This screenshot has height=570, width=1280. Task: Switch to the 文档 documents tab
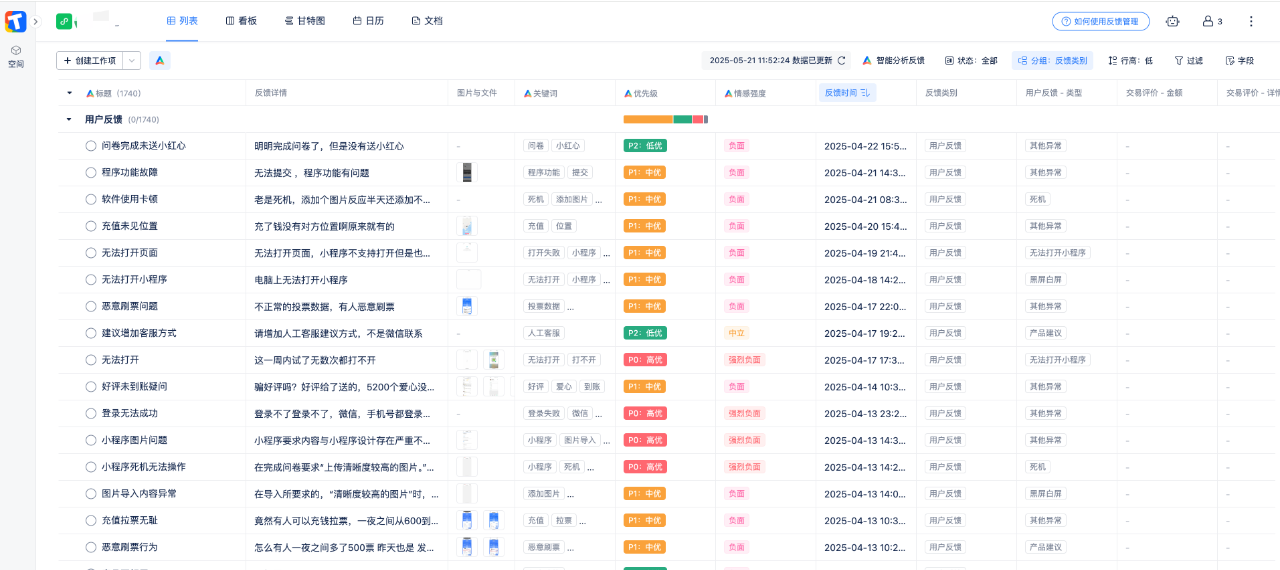[x=427, y=21]
